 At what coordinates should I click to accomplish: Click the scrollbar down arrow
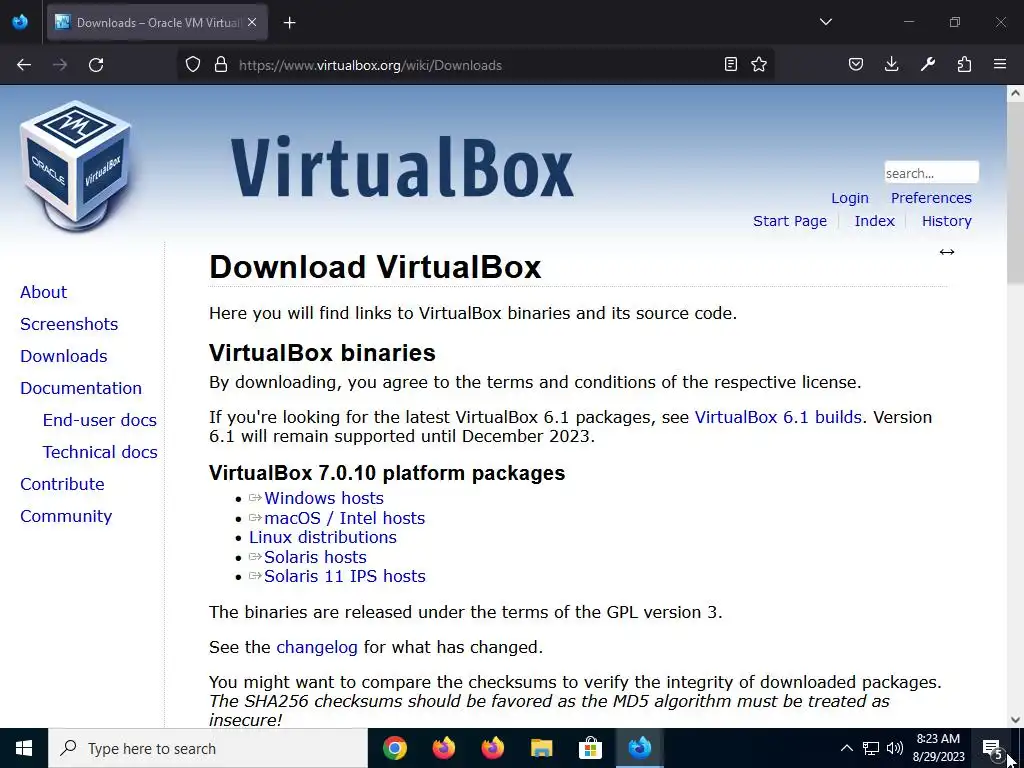click(1015, 720)
